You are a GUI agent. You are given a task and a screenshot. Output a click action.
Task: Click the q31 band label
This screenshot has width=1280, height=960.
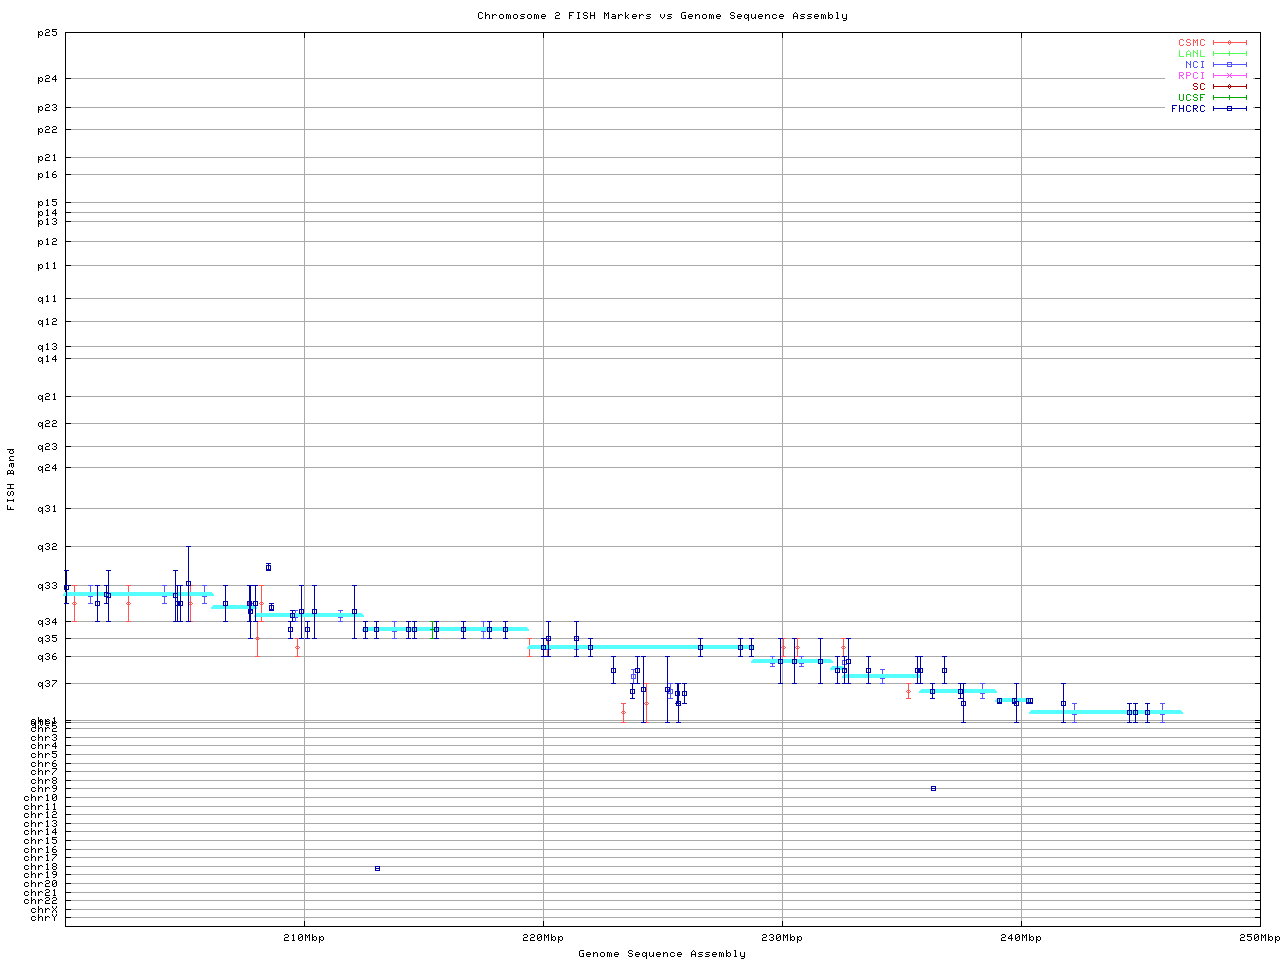47,509
